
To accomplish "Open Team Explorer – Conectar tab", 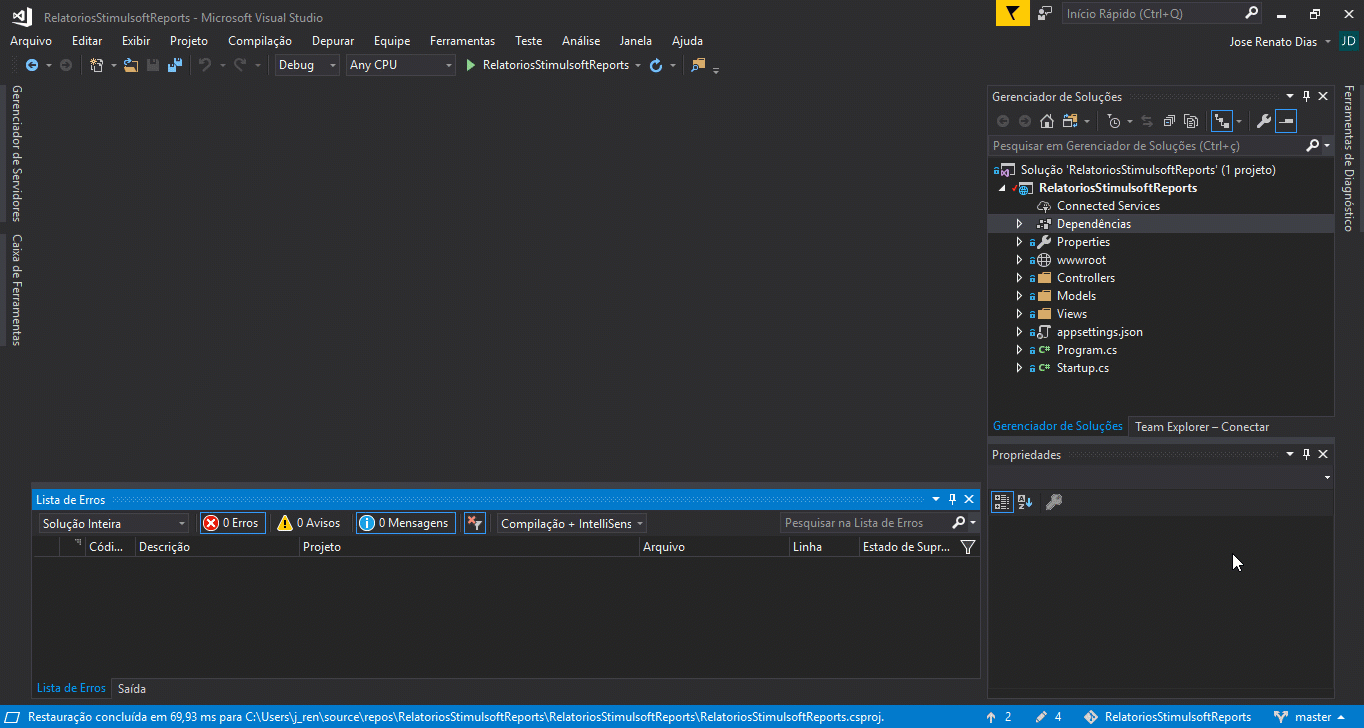I will coord(1201,427).
